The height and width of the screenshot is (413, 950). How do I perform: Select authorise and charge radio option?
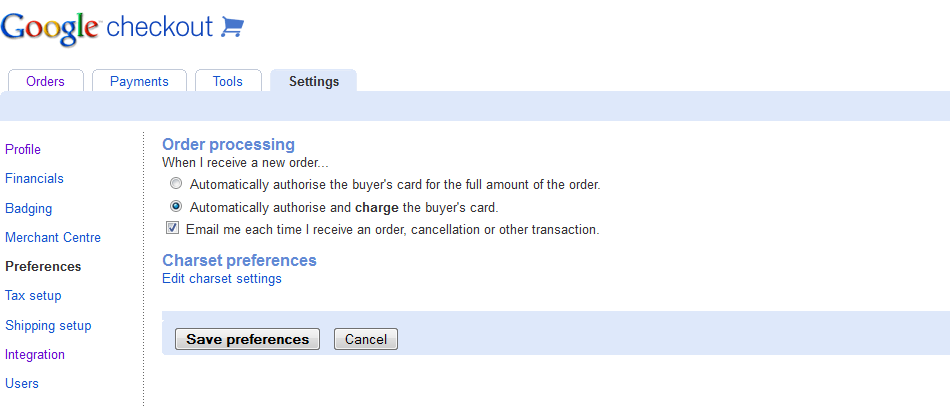[176, 207]
